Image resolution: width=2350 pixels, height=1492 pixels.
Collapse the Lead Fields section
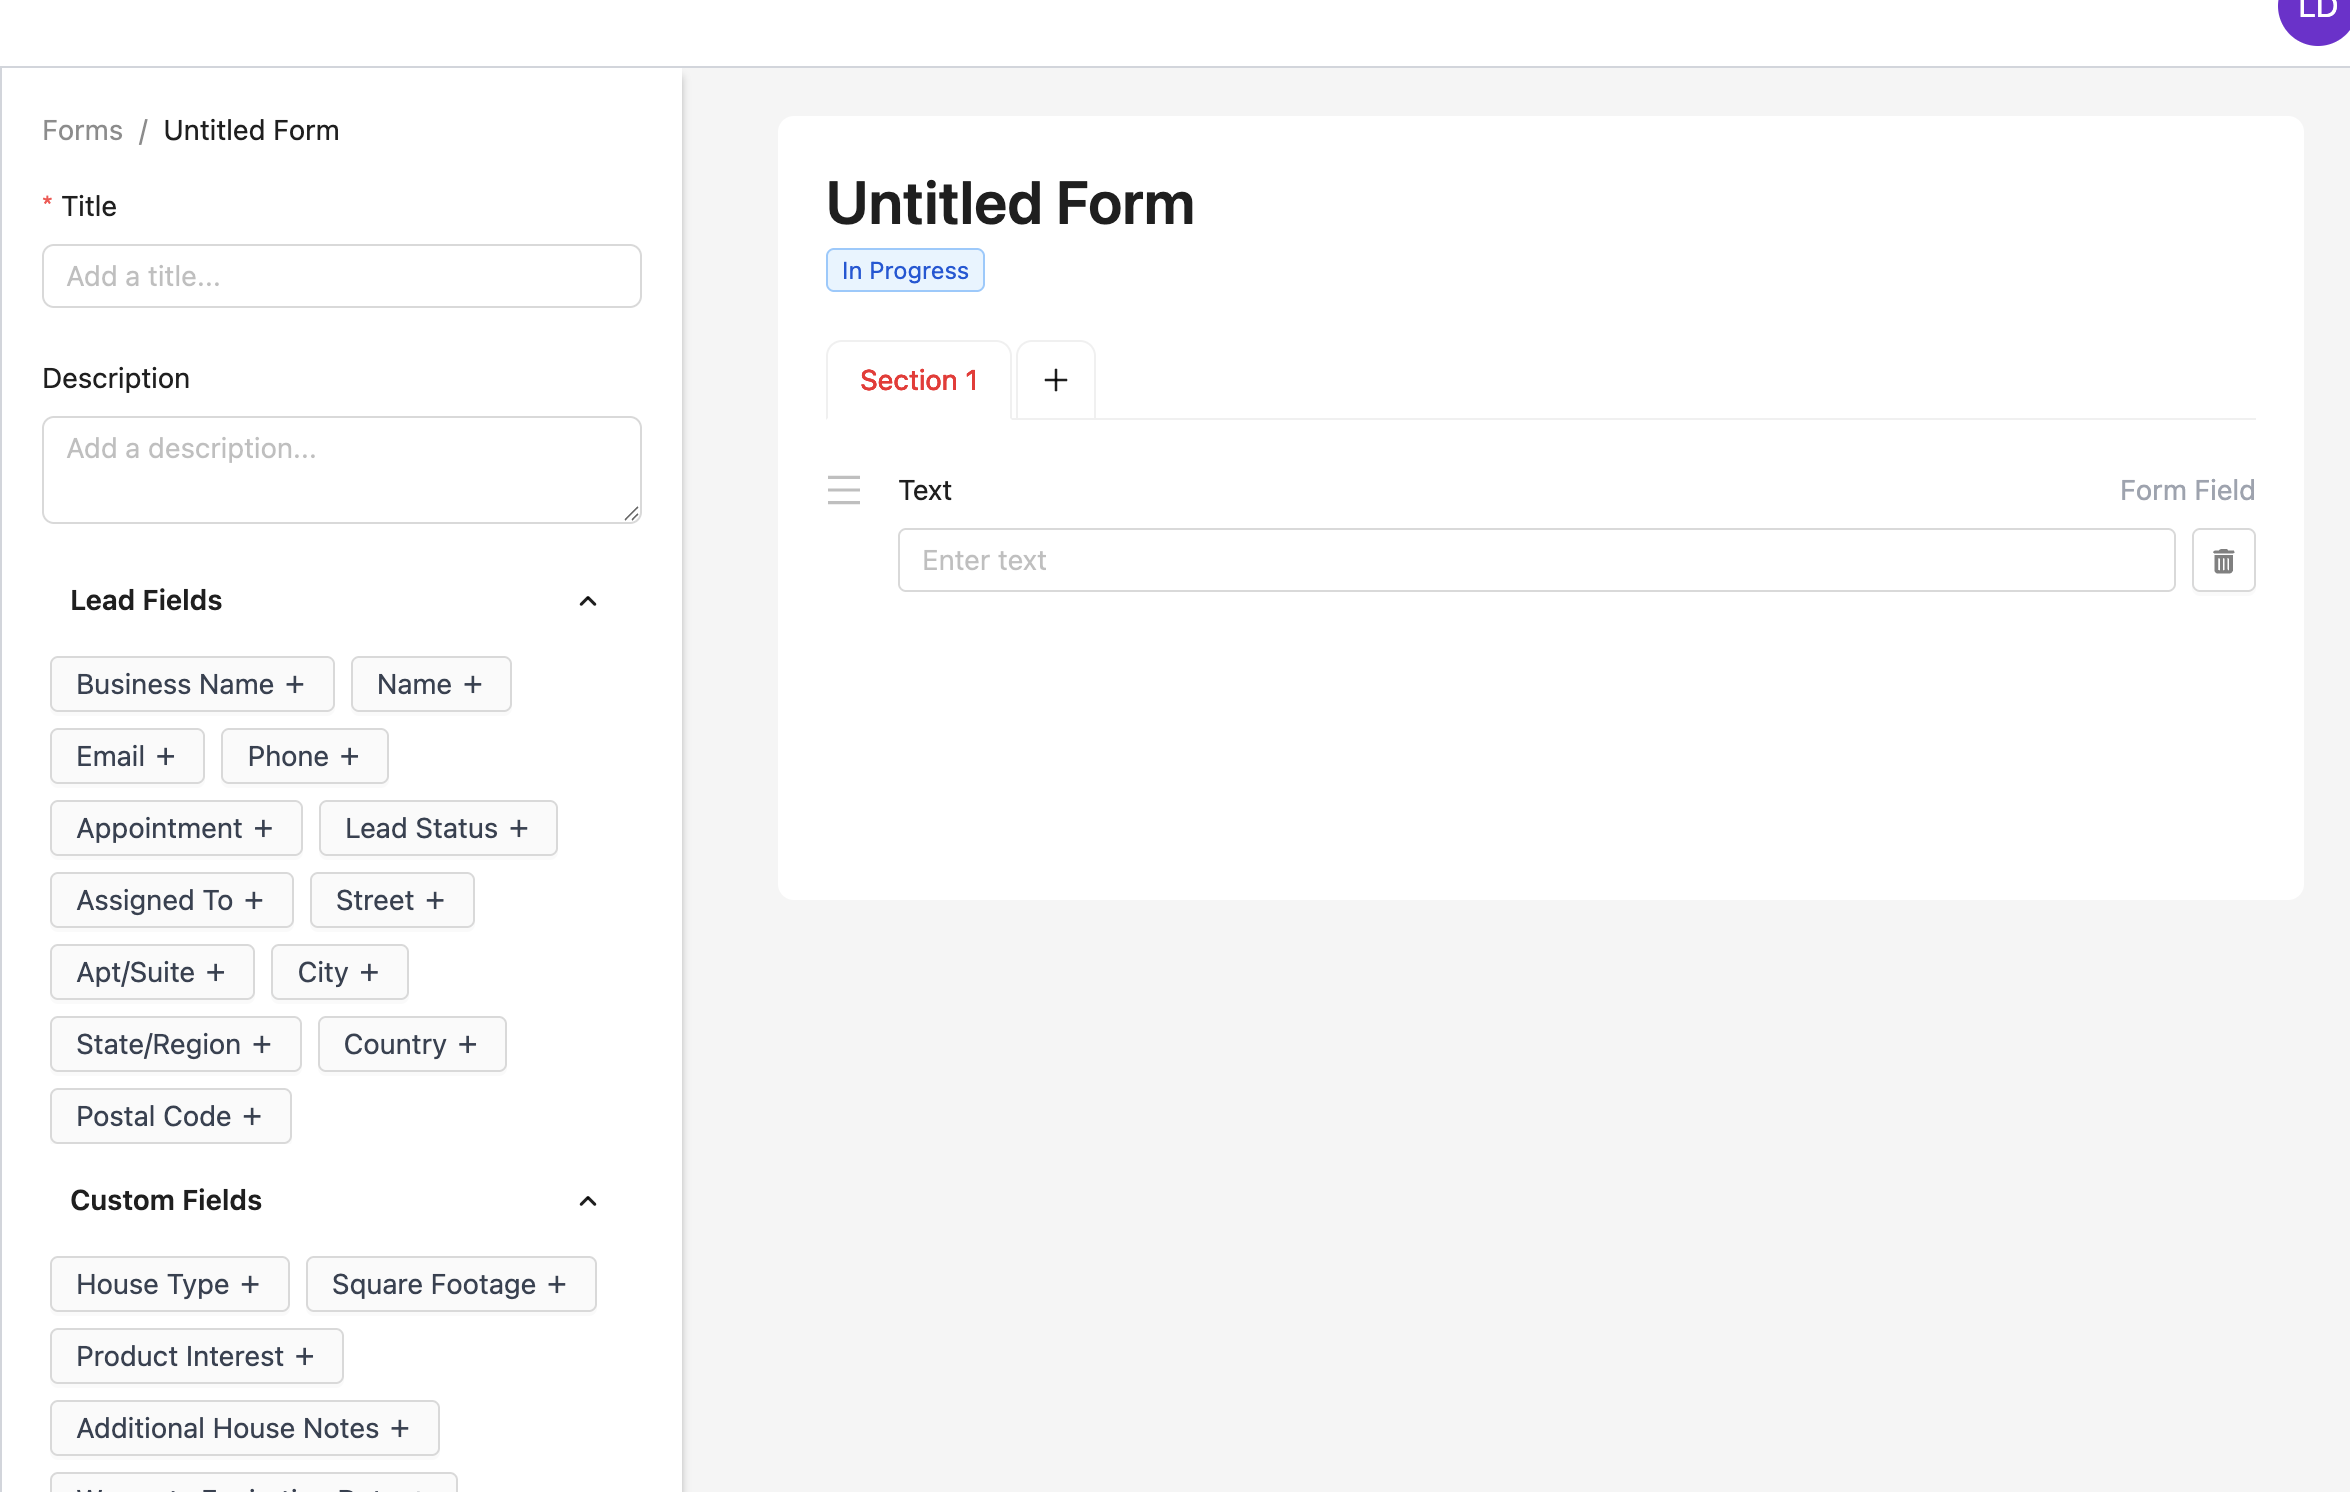[x=588, y=601]
